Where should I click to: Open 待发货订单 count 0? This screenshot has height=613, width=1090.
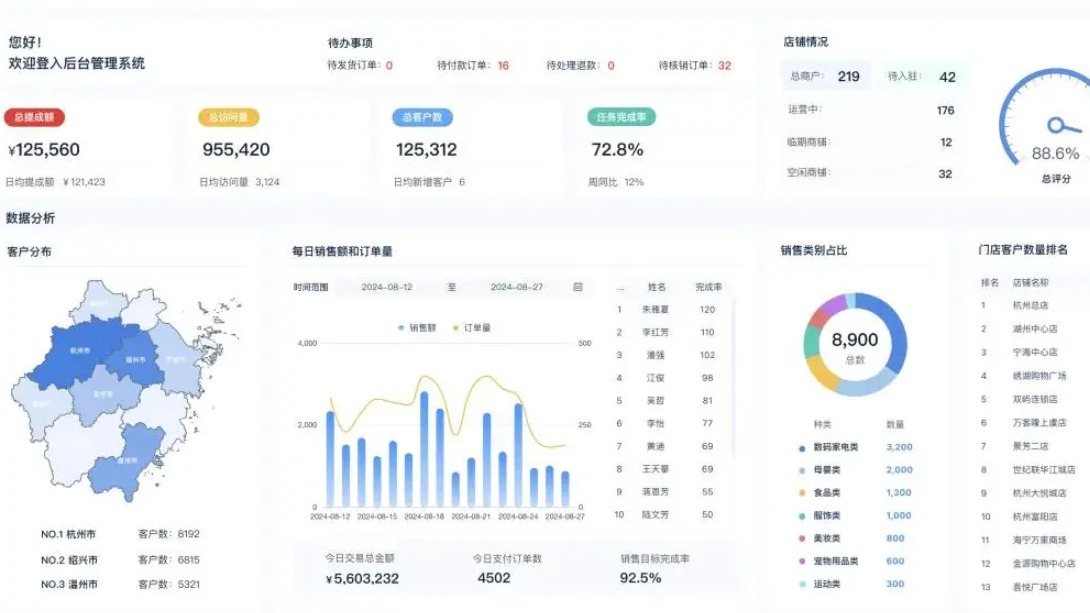(389, 65)
